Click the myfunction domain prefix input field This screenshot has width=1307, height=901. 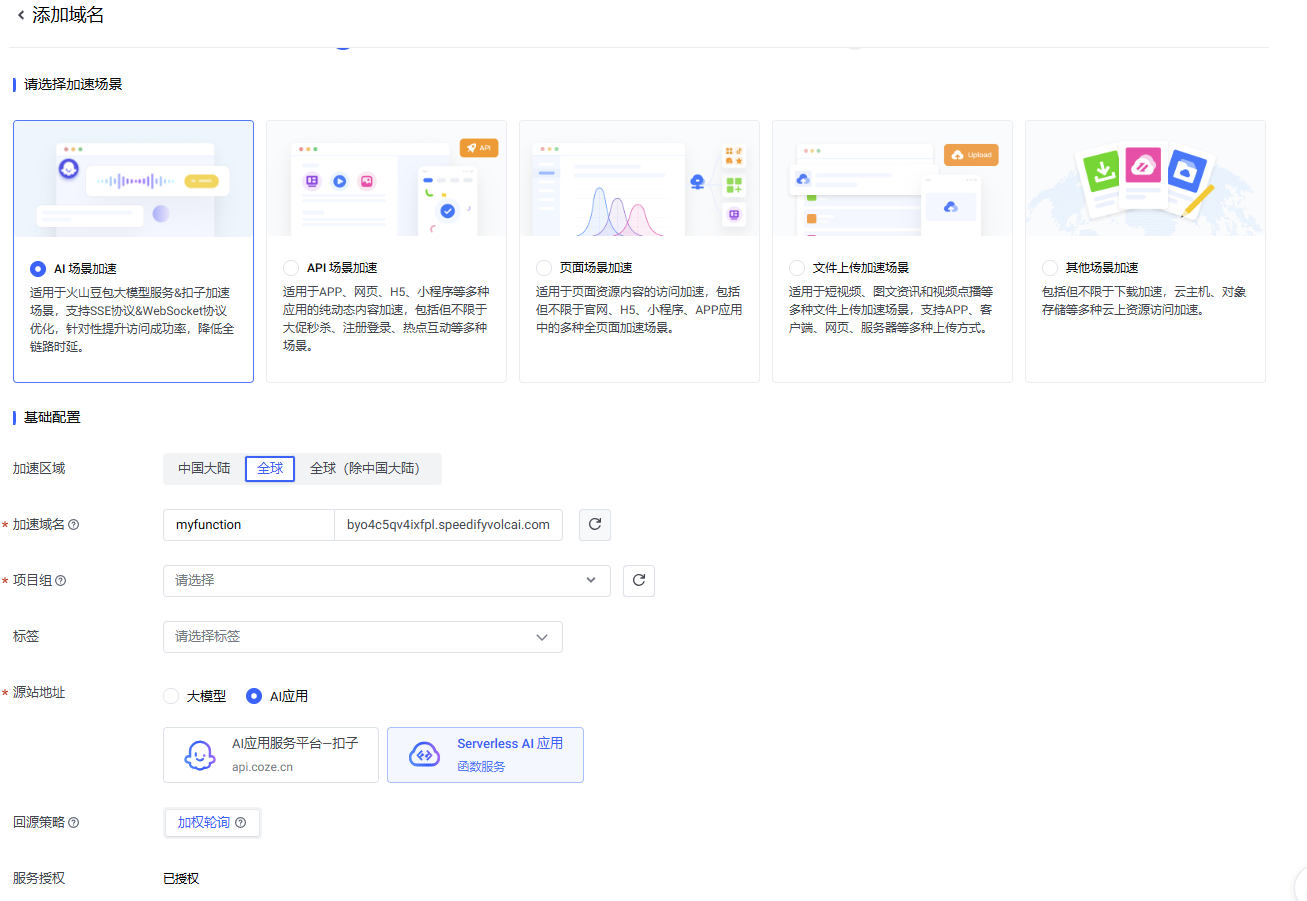click(248, 525)
